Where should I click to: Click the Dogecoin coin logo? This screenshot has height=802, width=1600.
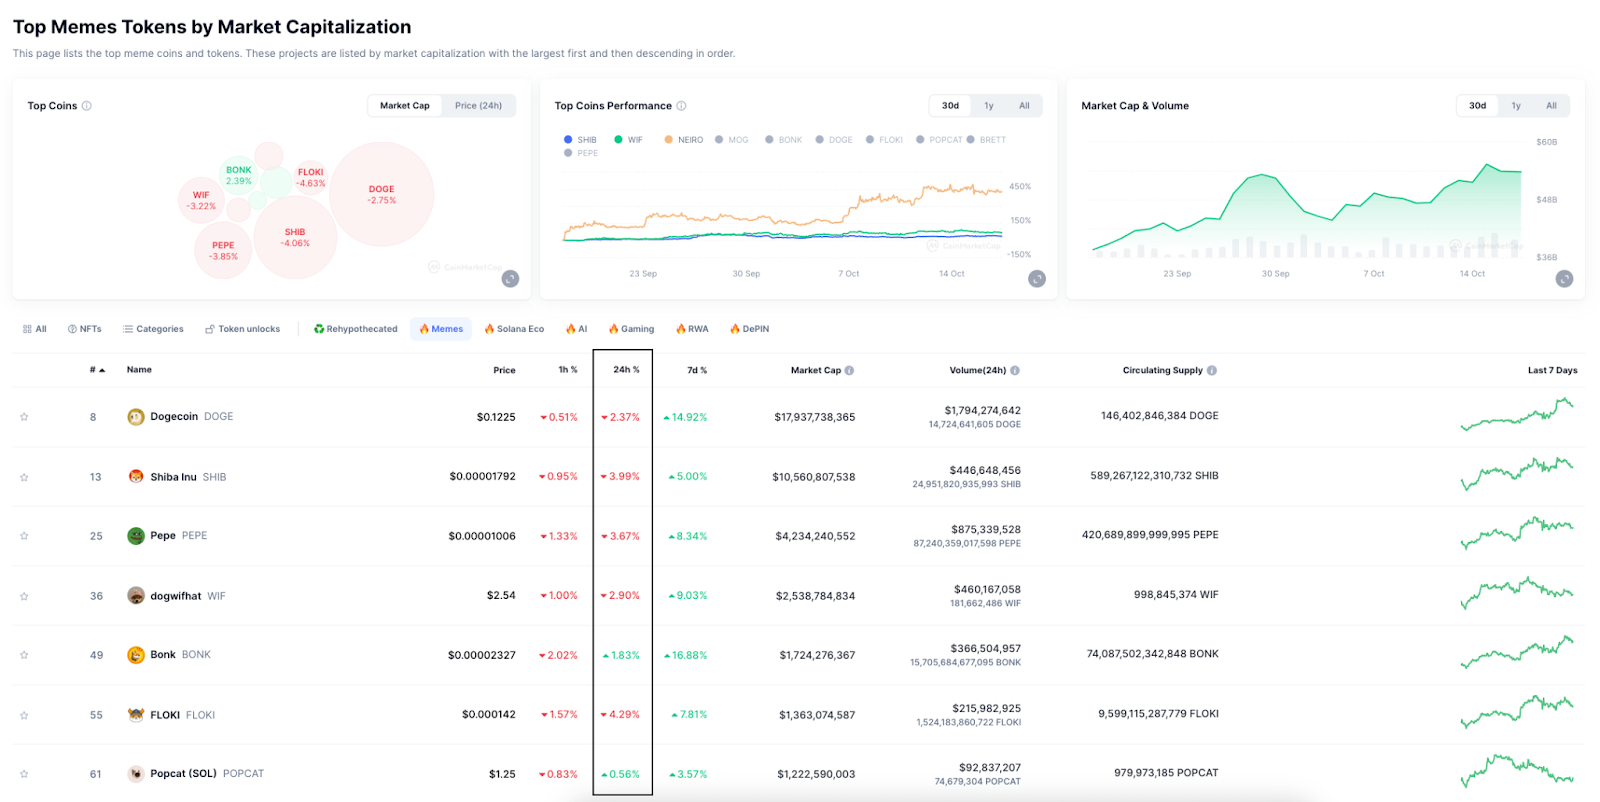coord(136,417)
